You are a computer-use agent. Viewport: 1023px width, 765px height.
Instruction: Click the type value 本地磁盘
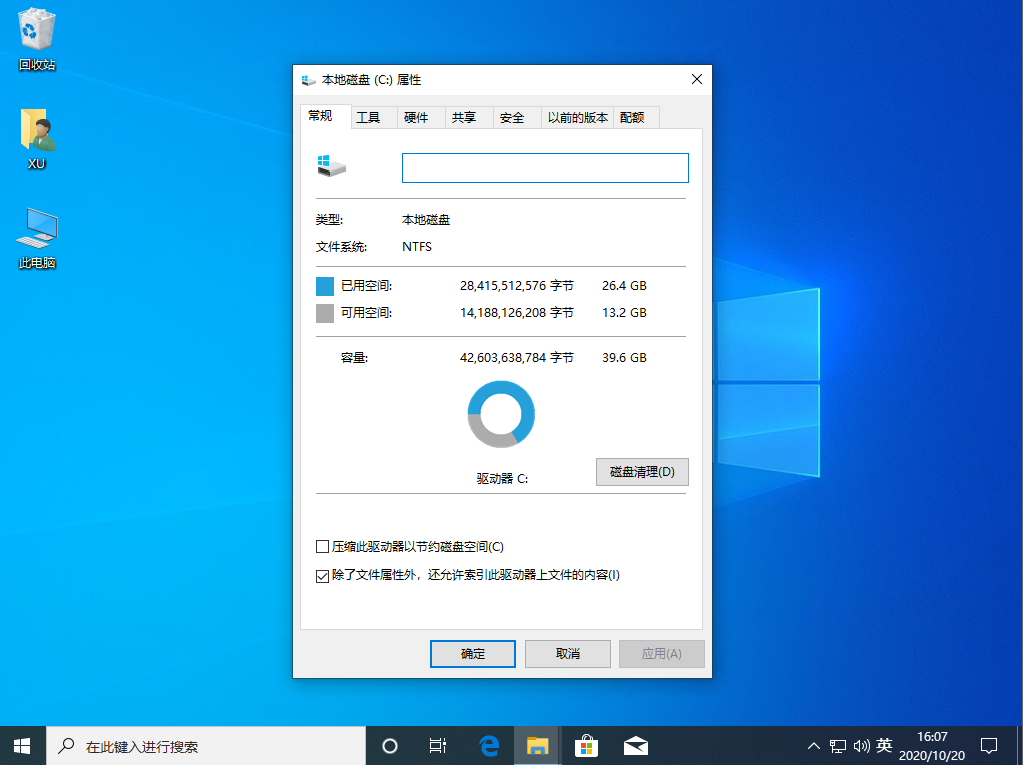point(426,220)
